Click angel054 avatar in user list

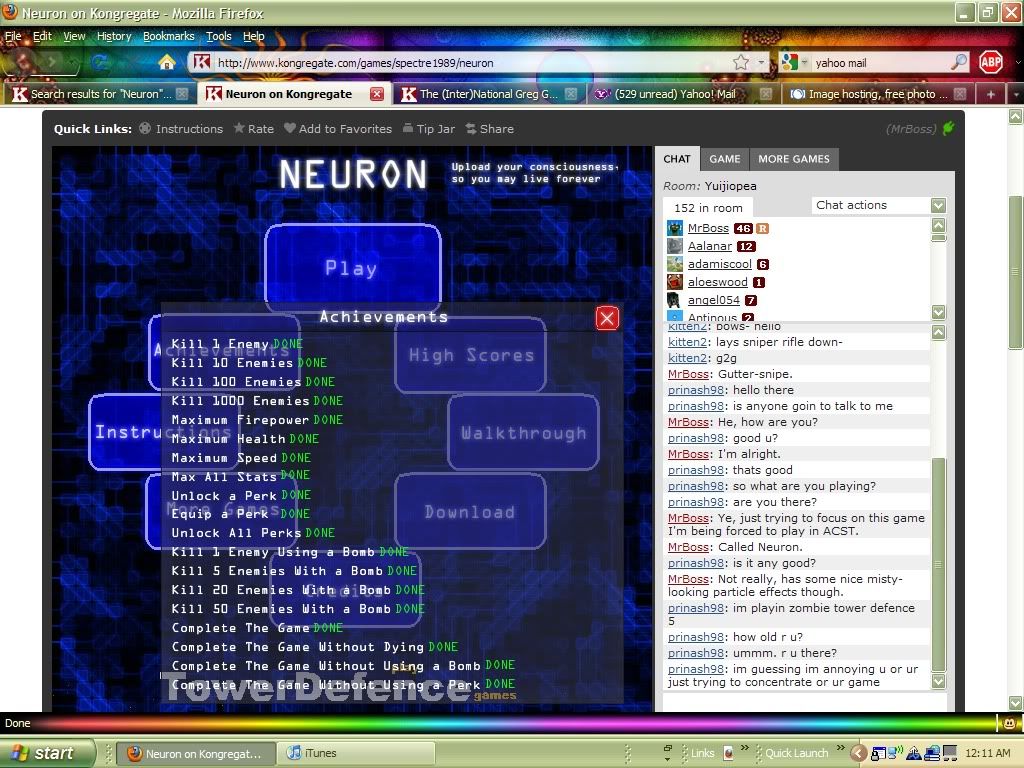675,300
